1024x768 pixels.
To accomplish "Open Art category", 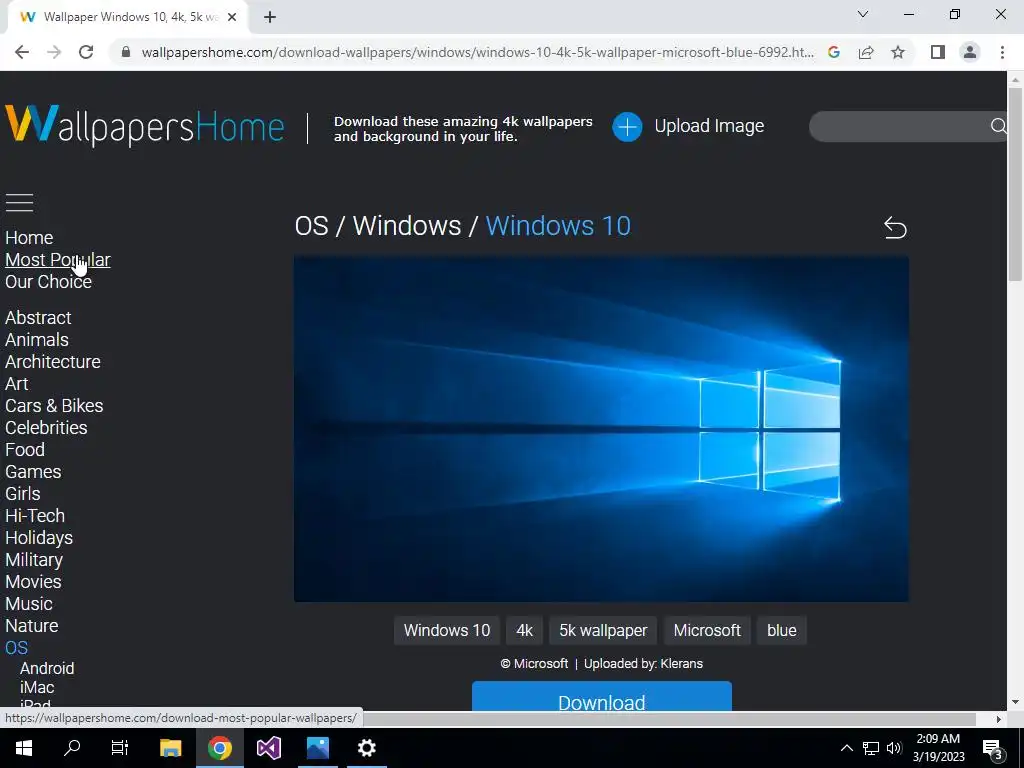I will tap(17, 384).
